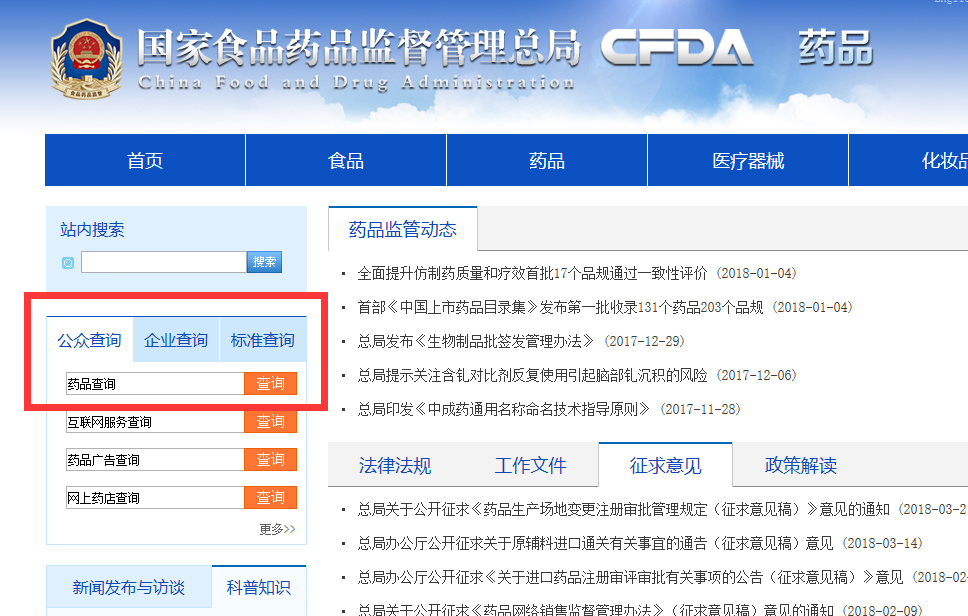Click the CFDA national emblem logo
The height and width of the screenshot is (616, 968).
[86, 59]
